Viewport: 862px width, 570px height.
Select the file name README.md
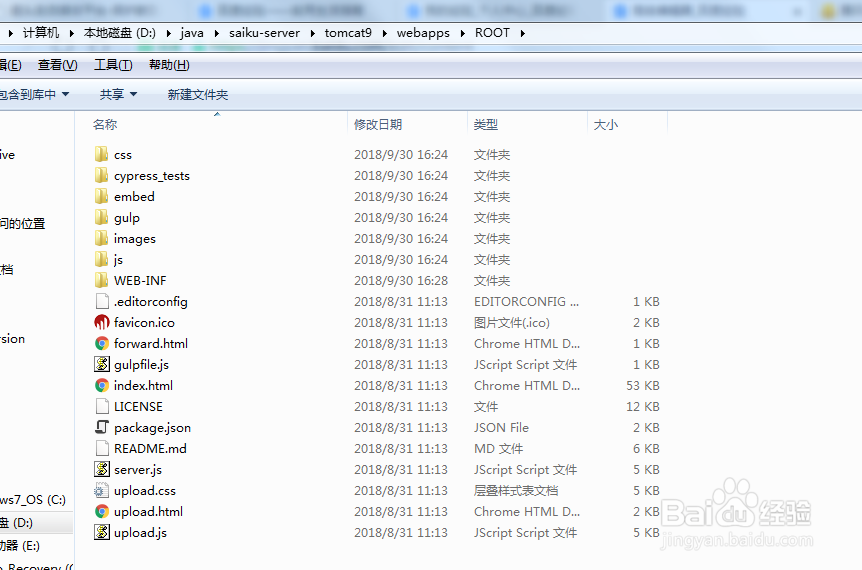click(x=150, y=449)
